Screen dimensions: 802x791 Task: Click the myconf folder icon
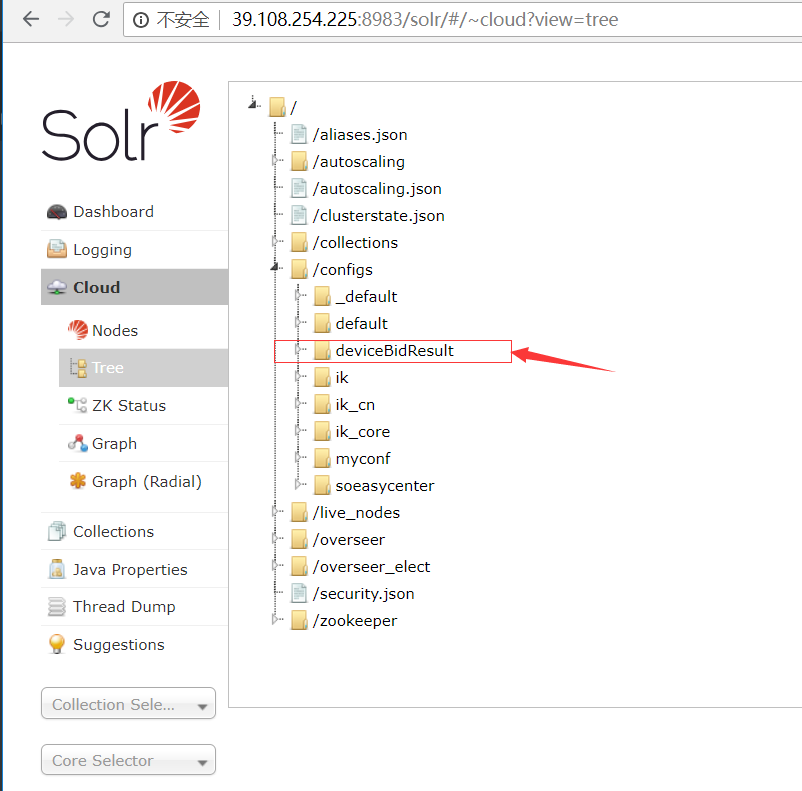pos(322,458)
